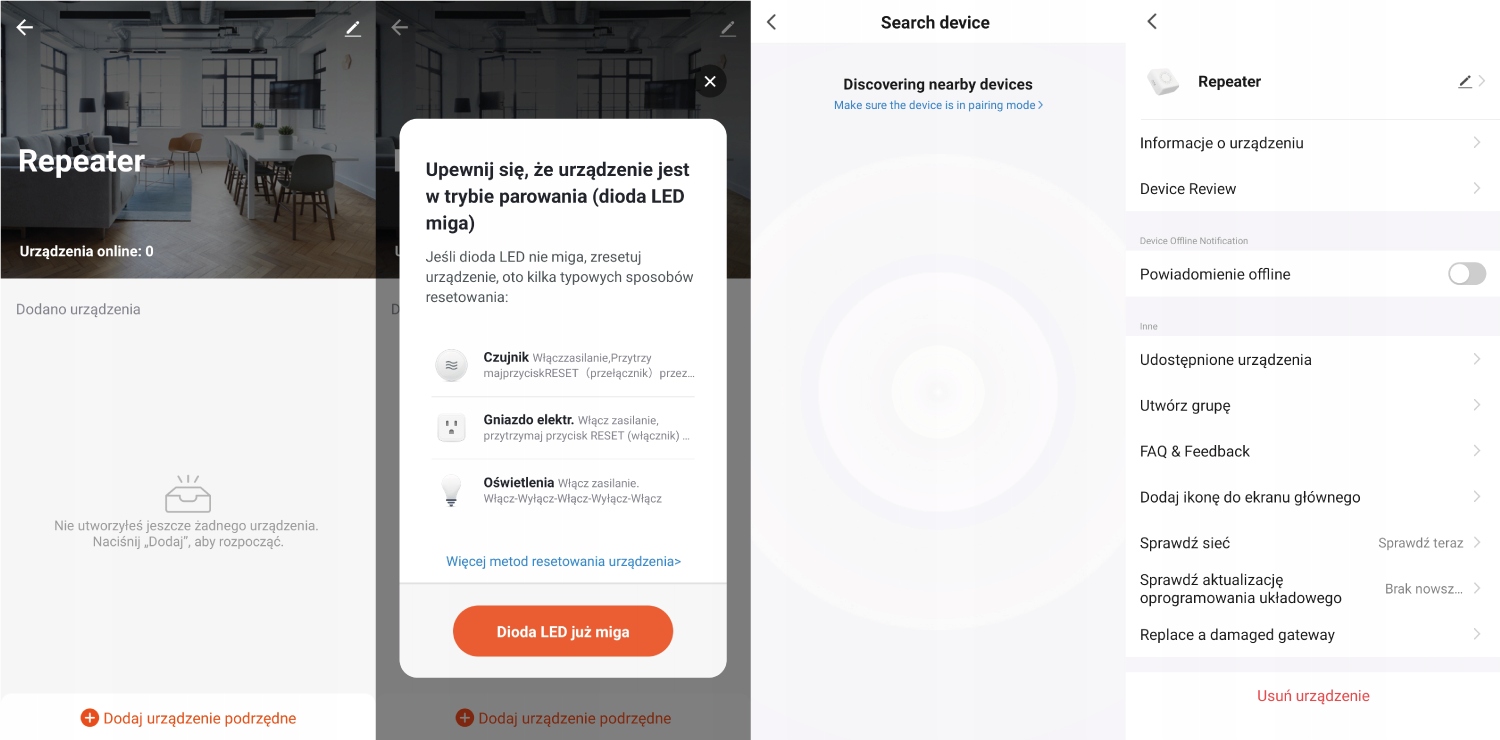Select the Oświetlenia light bulb icon
This screenshot has height=740, width=1500.
point(452,490)
